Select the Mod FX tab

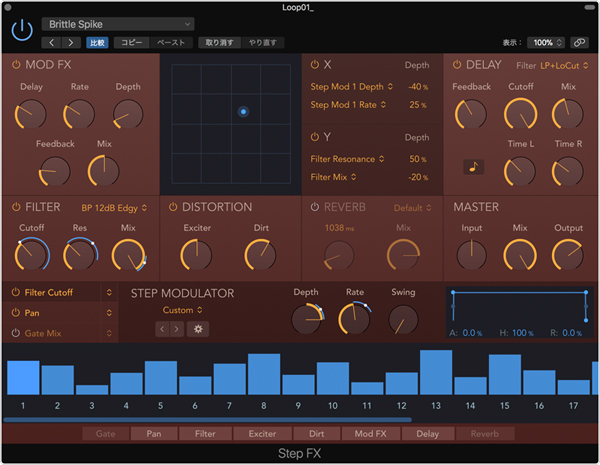tap(370, 434)
